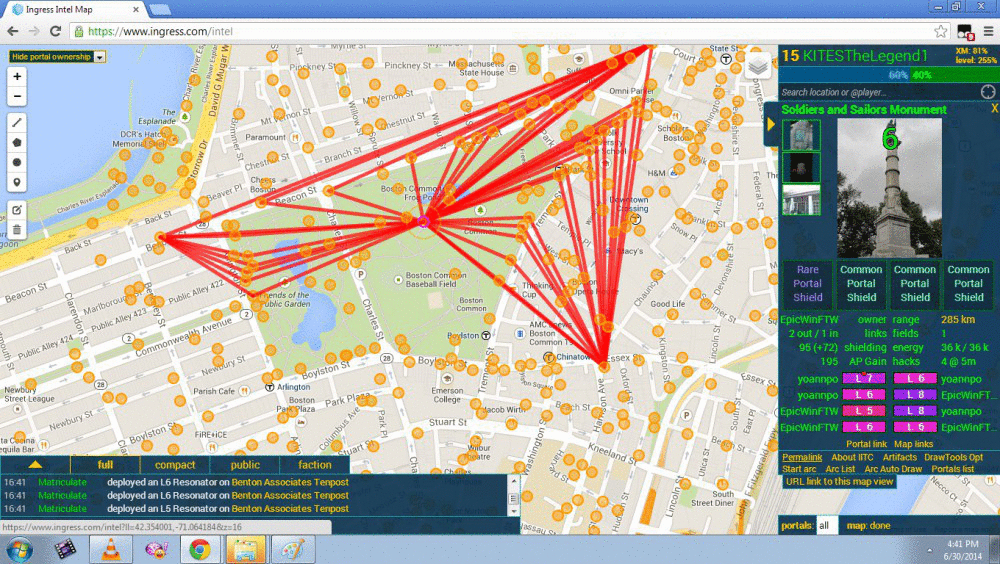Image resolution: width=1000 pixels, height=564 pixels.
Task: Expand chat panel with up arrow
Action: [x=35, y=464]
